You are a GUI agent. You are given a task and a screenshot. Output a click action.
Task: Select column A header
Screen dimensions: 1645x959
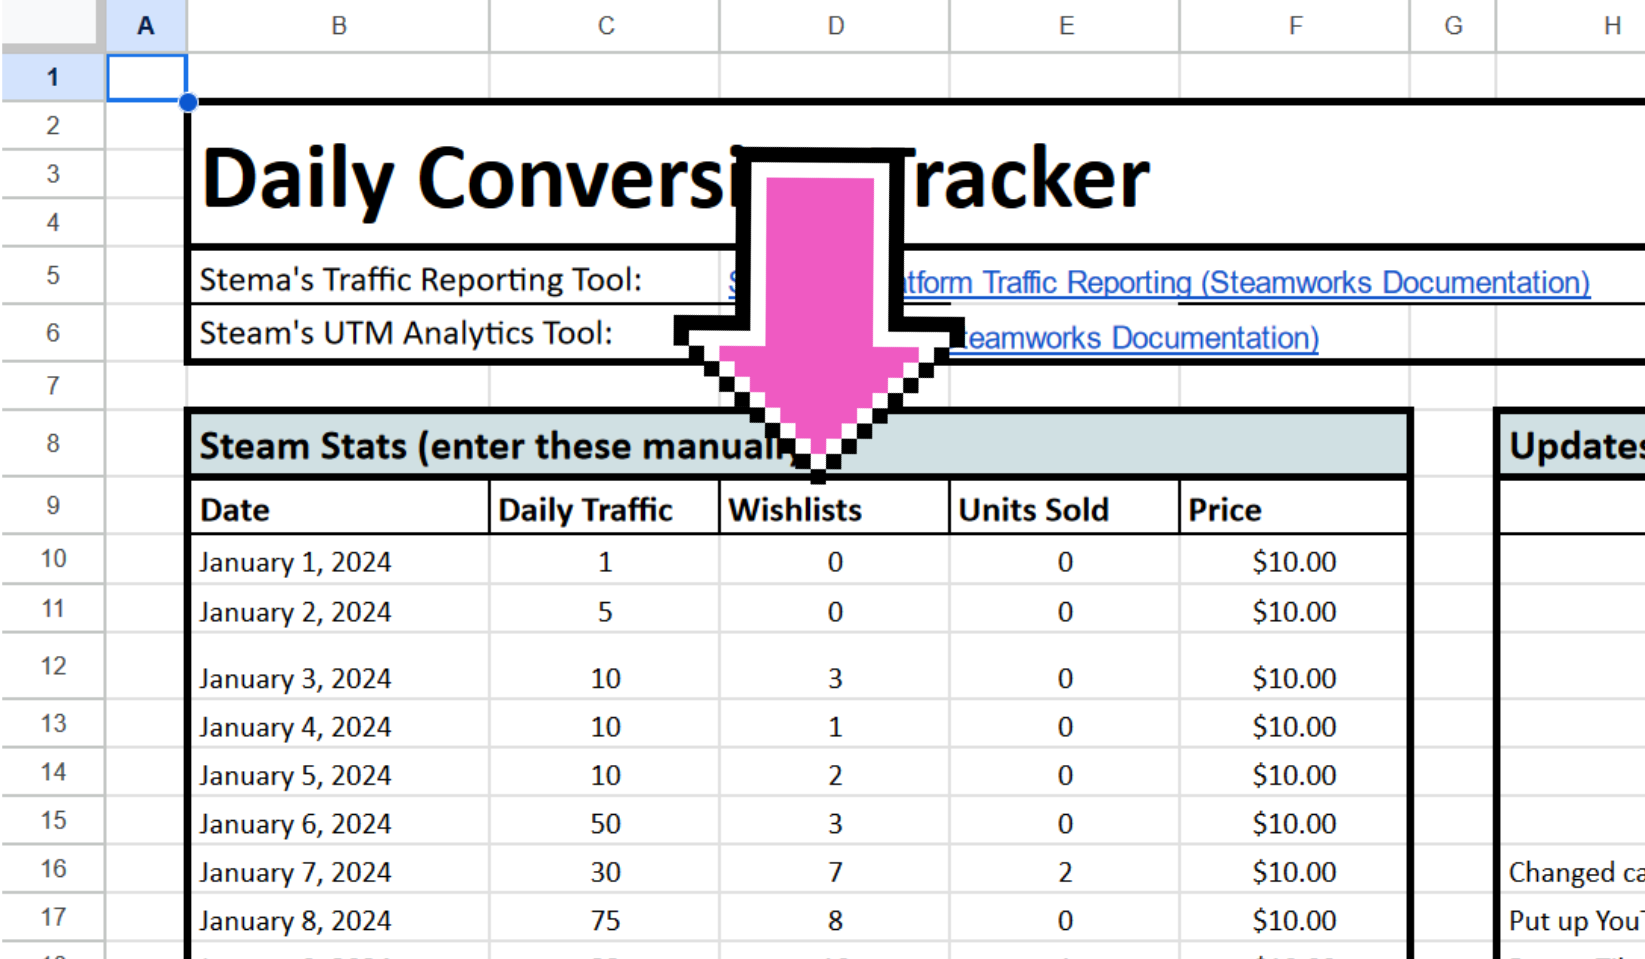(146, 26)
